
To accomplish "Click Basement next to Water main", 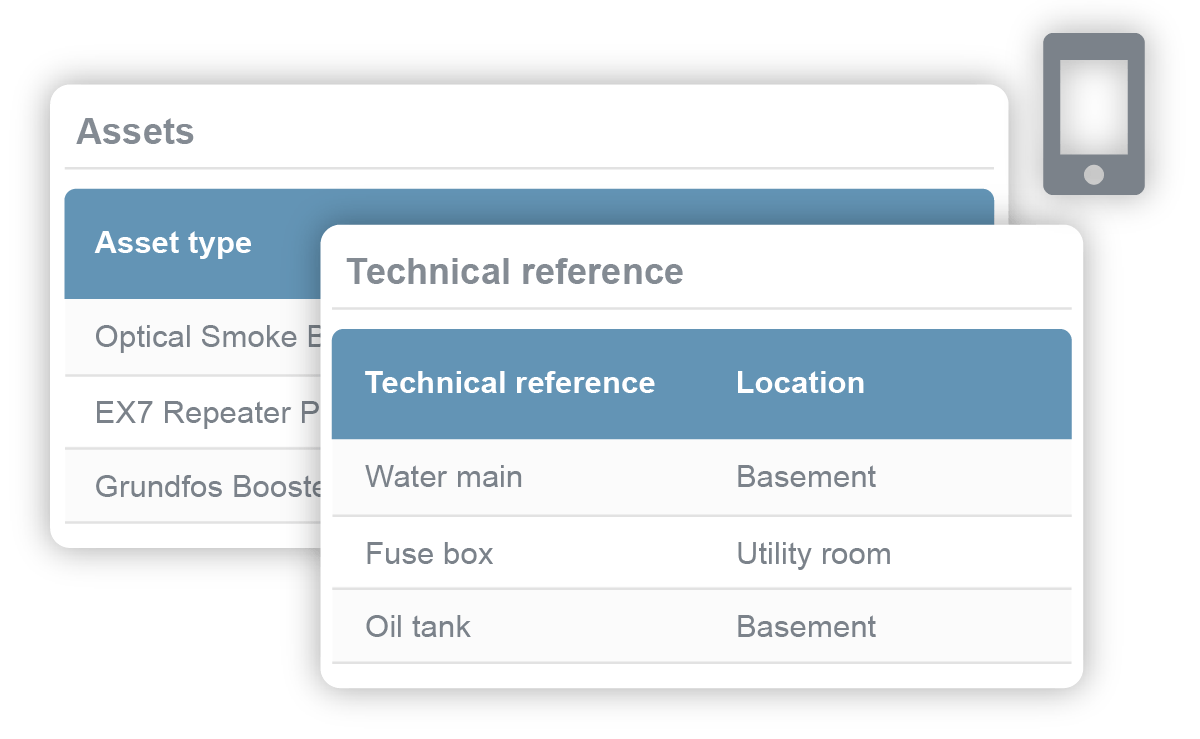I will click(806, 477).
